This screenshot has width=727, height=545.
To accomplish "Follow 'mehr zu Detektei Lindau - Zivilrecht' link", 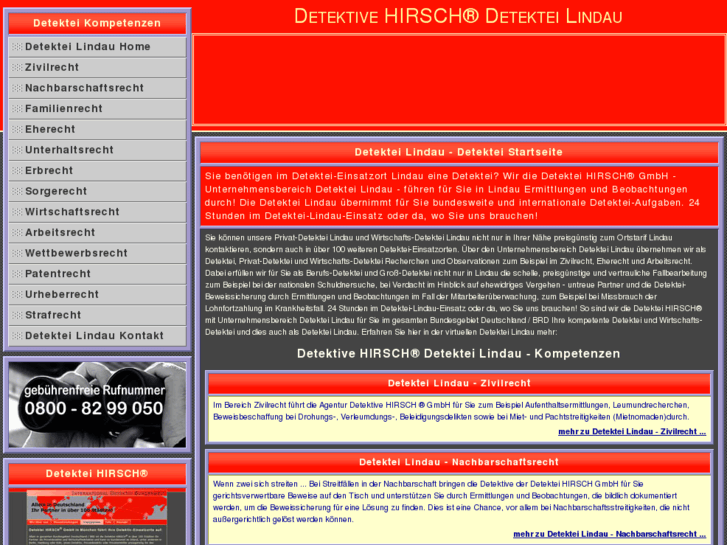I will click(632, 432).
